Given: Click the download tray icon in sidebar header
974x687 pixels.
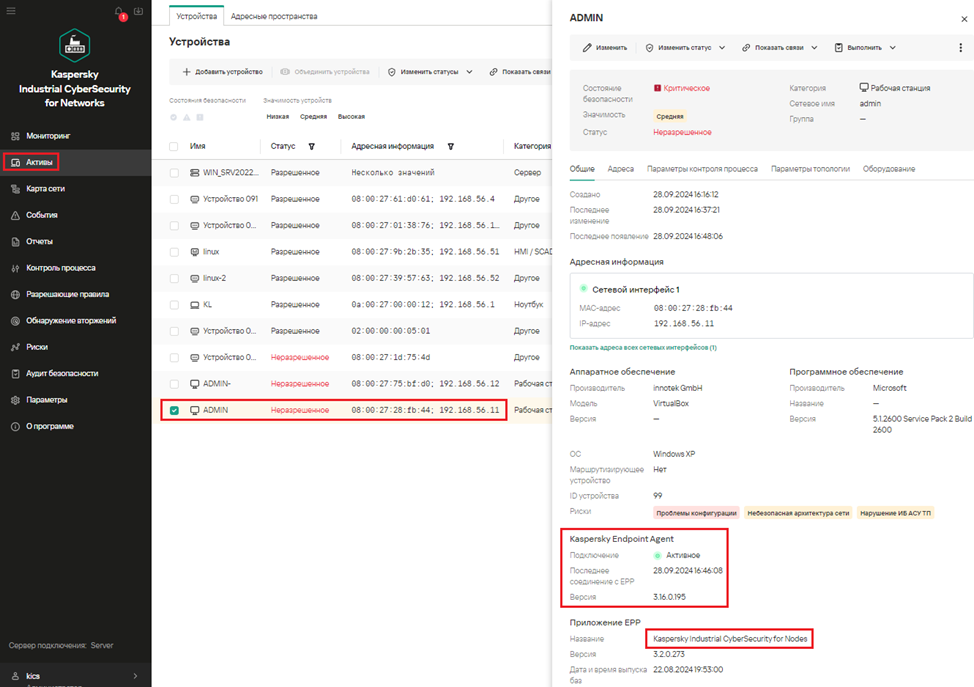Looking at the screenshot, I should (x=139, y=11).
